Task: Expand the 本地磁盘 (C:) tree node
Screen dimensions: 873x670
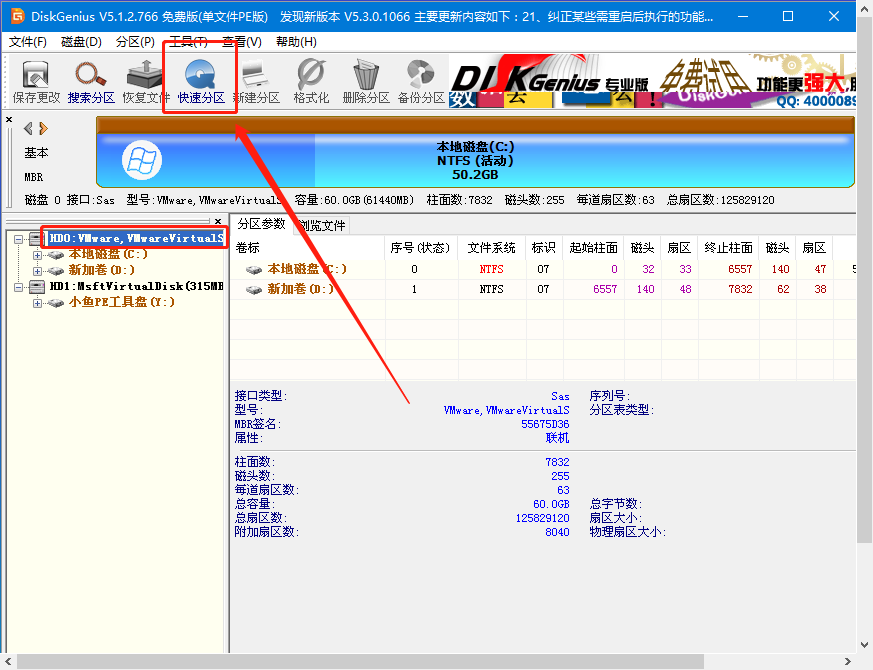Action: point(37,254)
